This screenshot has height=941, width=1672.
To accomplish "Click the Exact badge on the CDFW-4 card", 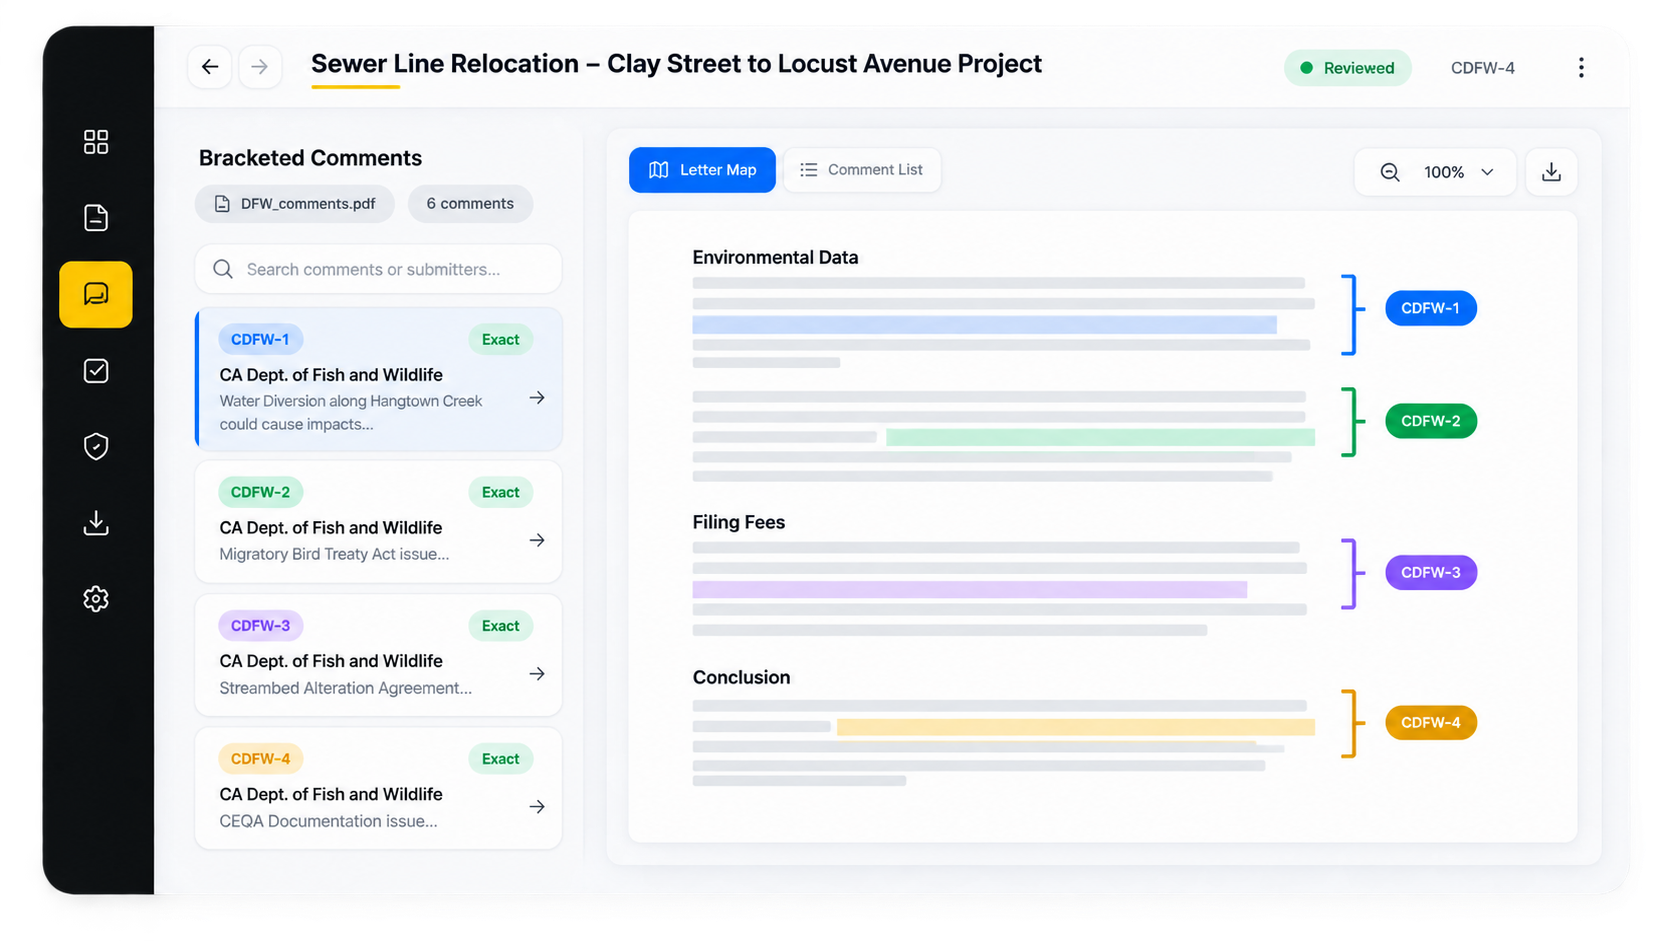I will (x=500, y=759).
